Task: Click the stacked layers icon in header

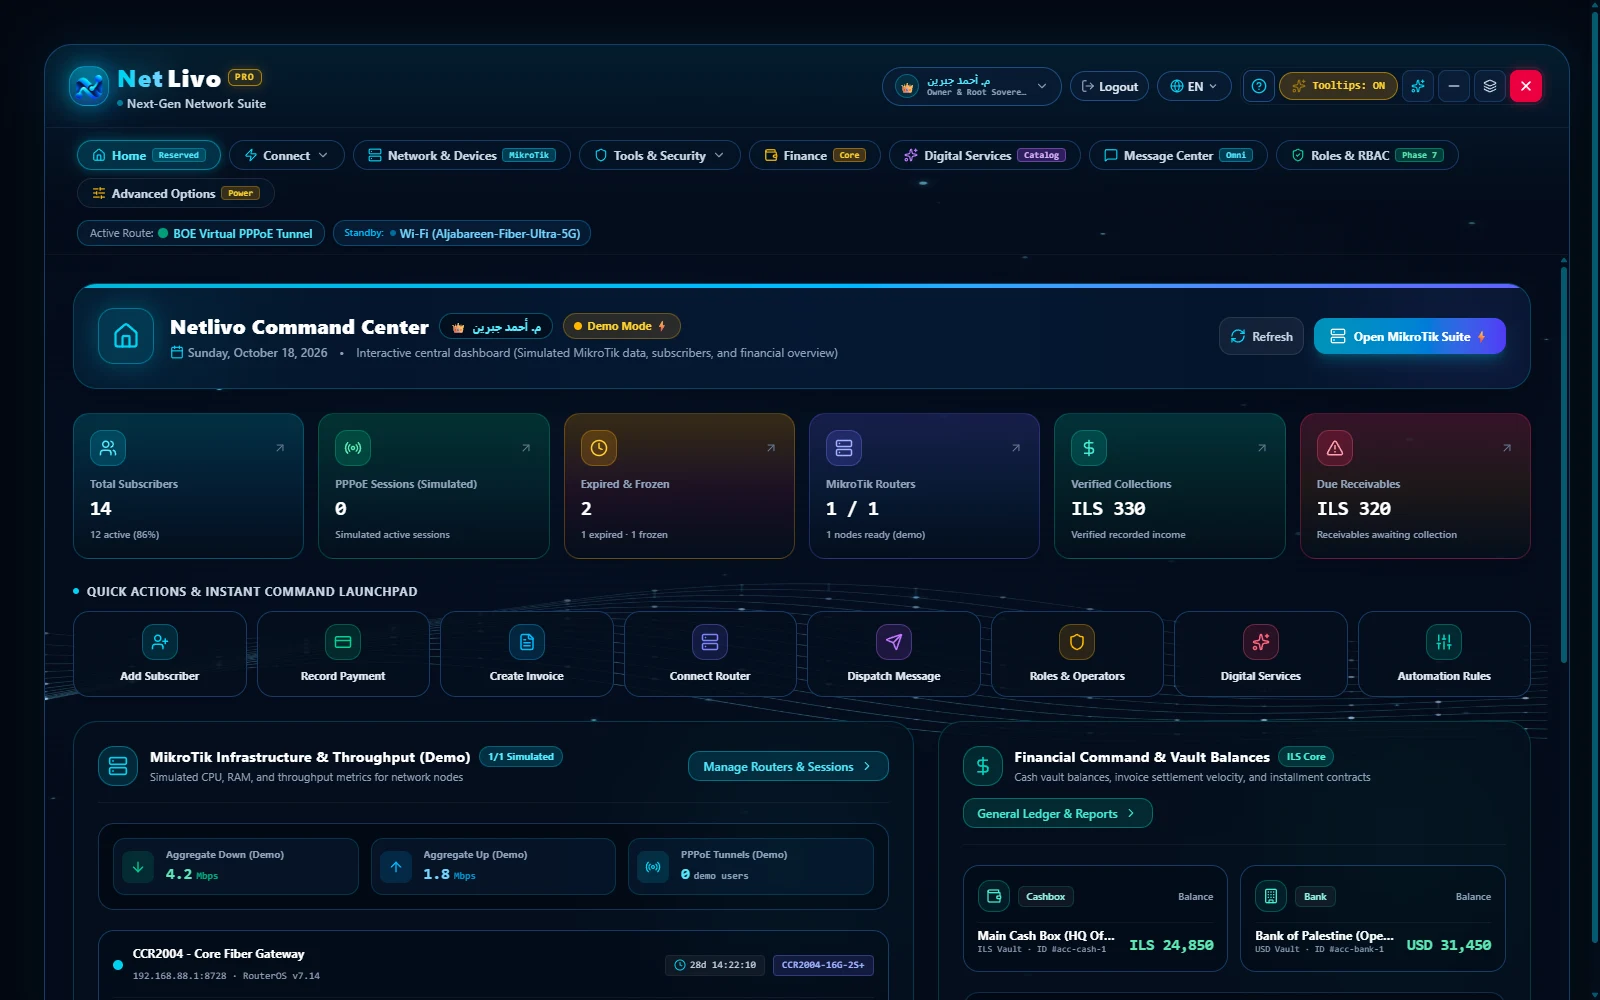Action: tap(1490, 86)
